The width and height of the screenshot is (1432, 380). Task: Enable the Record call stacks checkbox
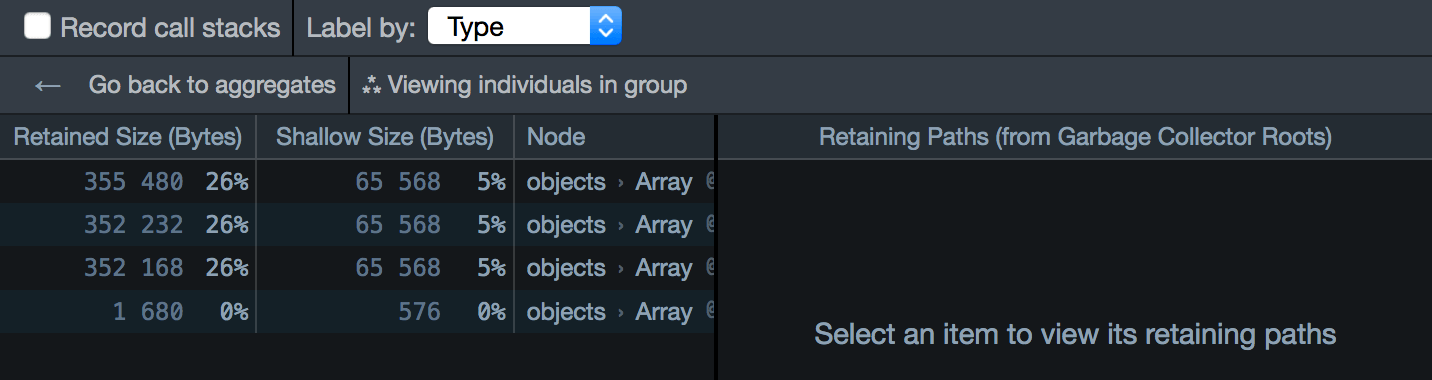[x=37, y=26]
